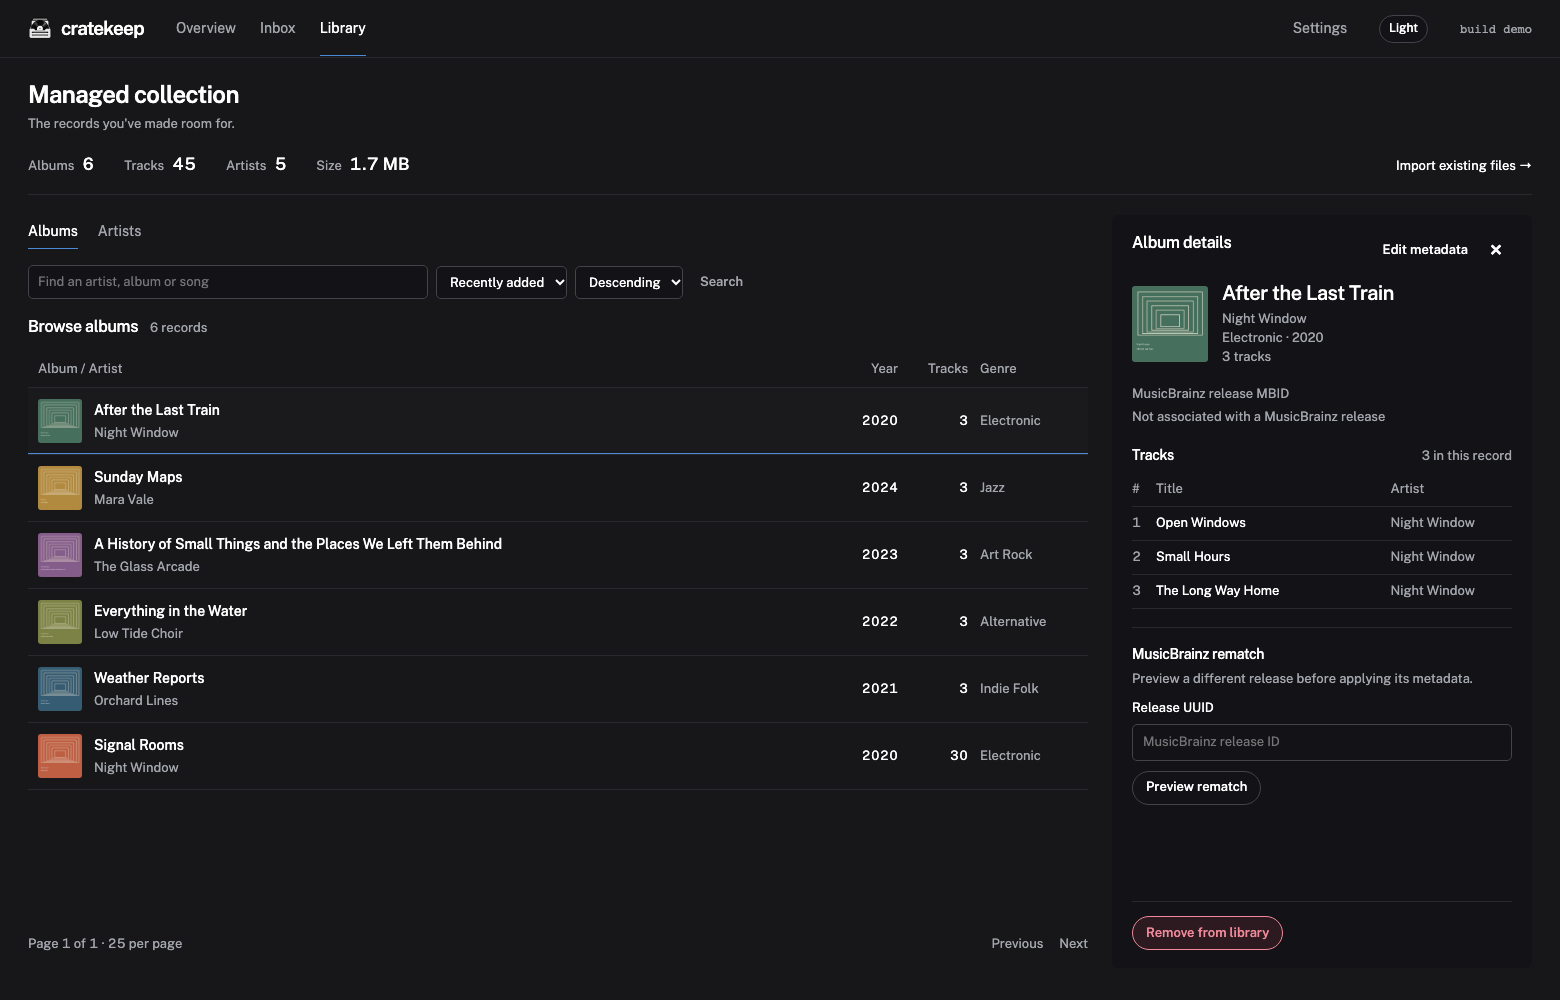Click Weather Reports album cover thumbnail

point(60,689)
